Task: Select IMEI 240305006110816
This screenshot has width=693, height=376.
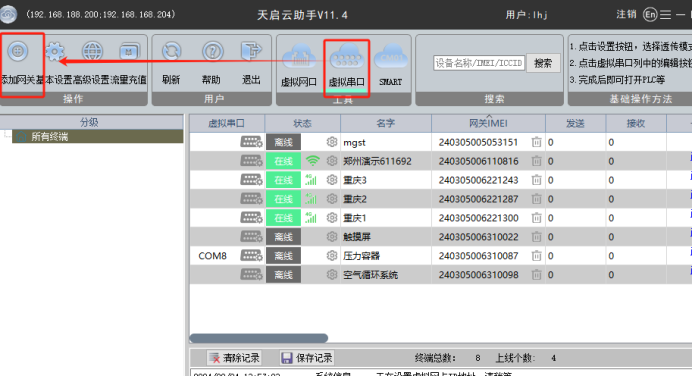Action: click(x=478, y=161)
